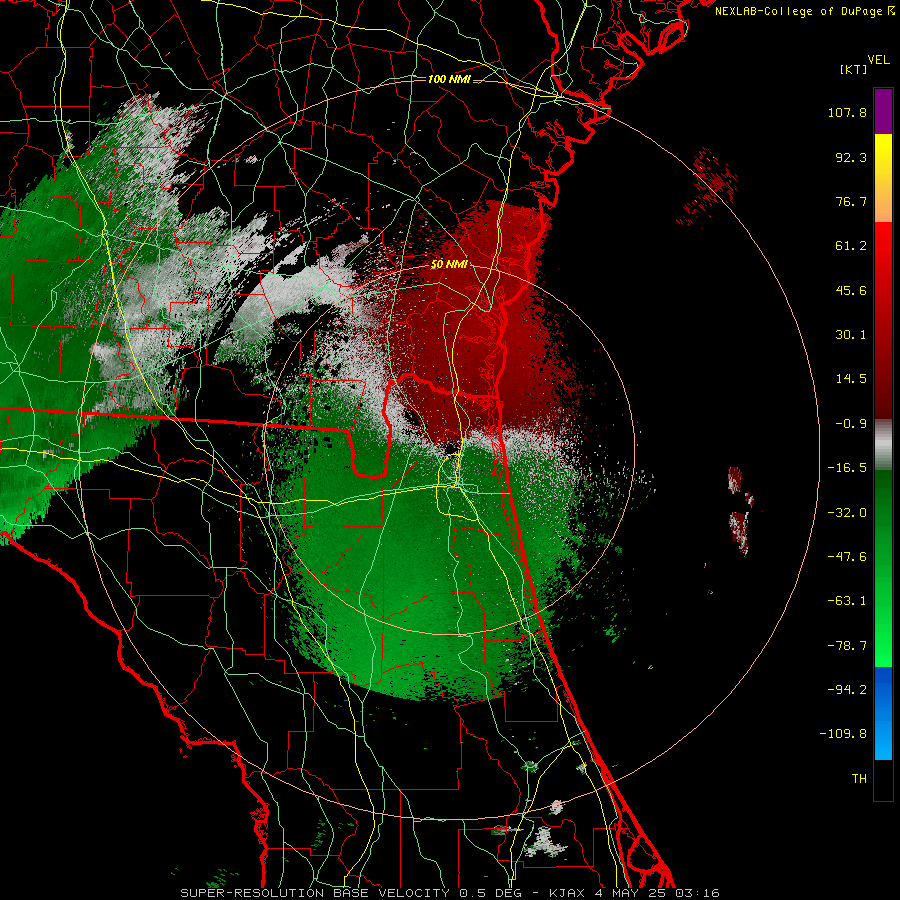The height and width of the screenshot is (900, 900).
Task: Click the 61.2 legend value
Action: [851, 246]
